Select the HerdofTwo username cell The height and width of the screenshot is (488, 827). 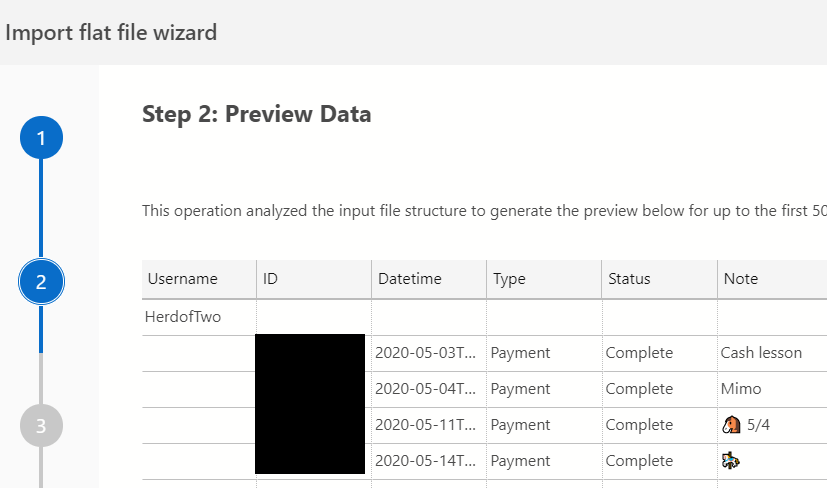tap(184, 317)
